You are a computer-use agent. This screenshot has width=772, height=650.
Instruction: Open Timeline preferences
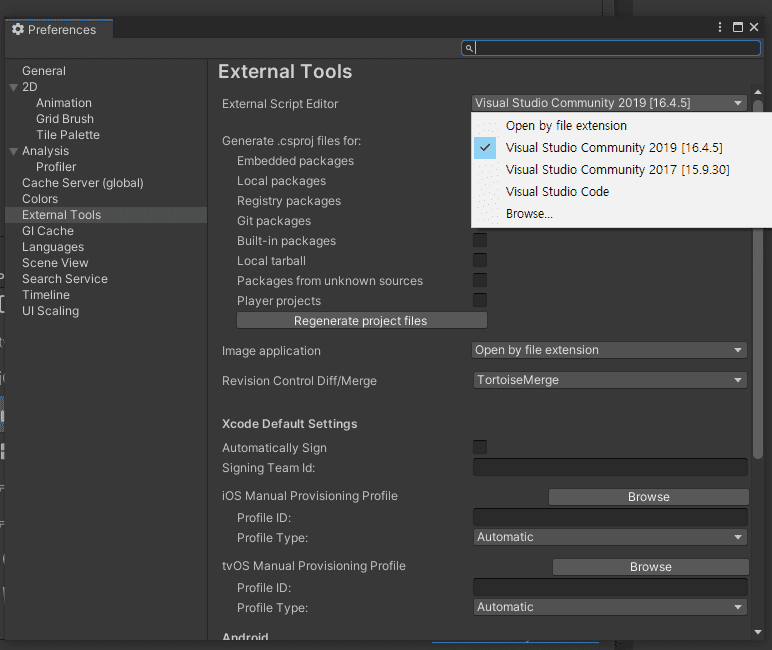pos(46,295)
